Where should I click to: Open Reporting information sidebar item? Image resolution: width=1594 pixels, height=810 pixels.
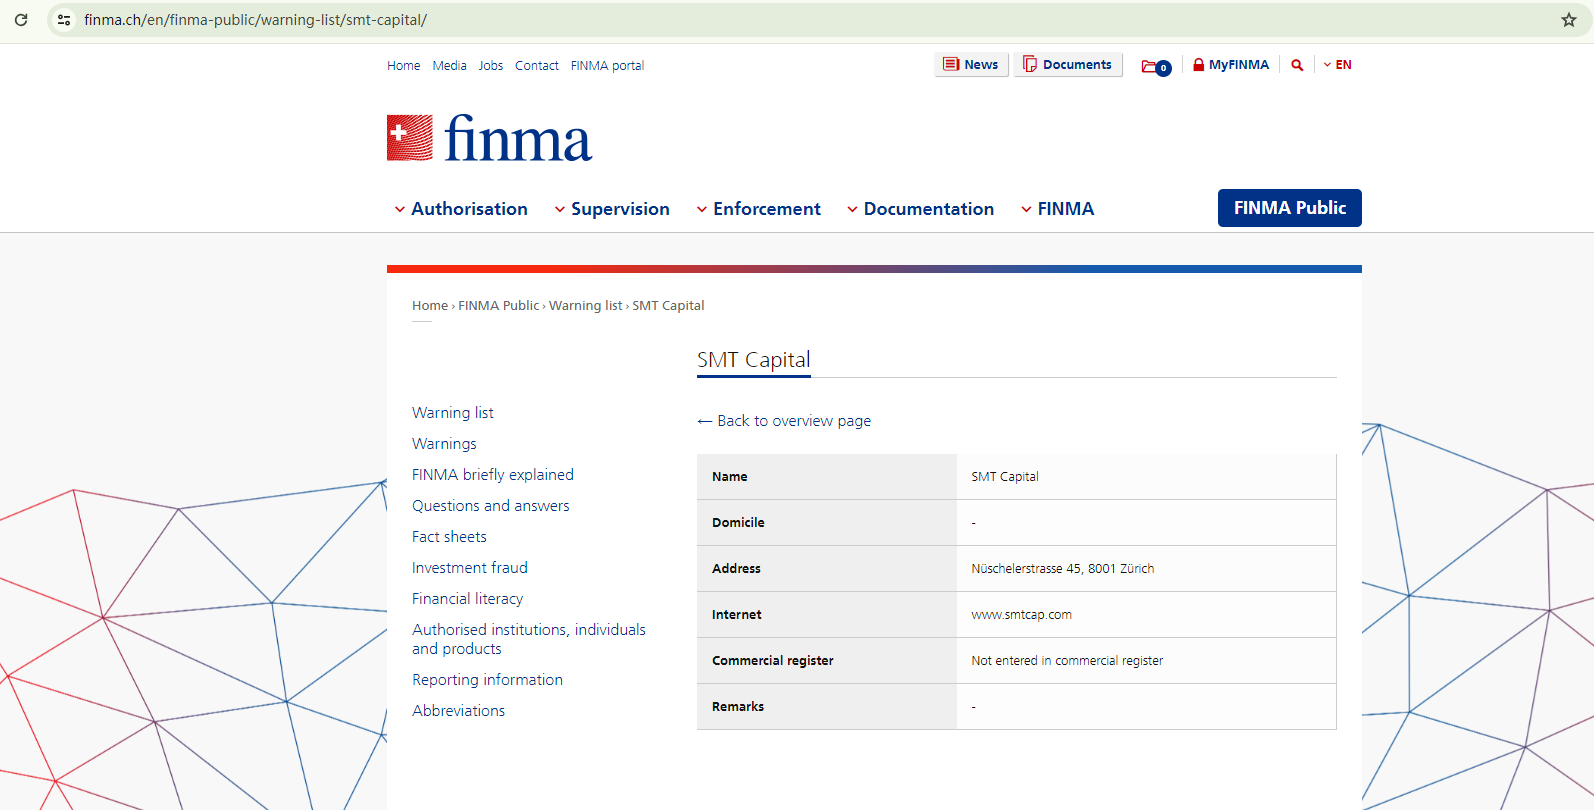488,680
